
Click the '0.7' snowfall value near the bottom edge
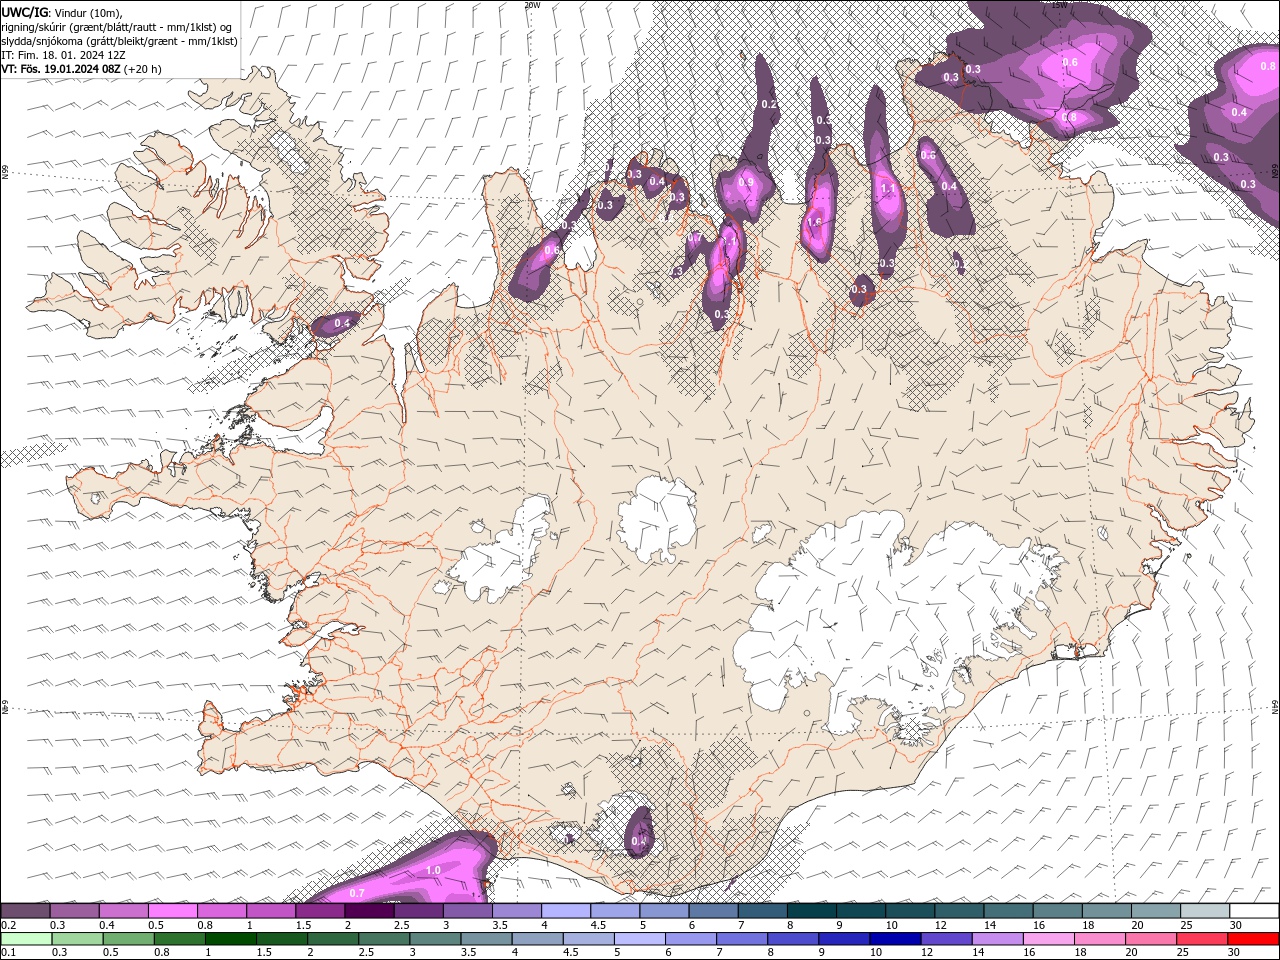(357, 892)
